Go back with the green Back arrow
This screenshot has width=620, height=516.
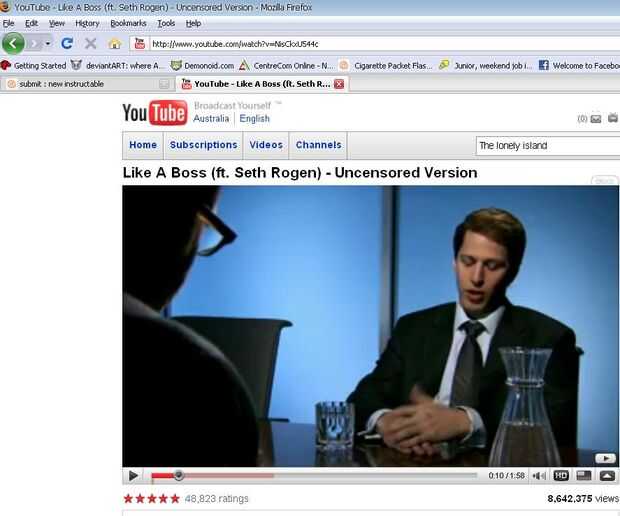point(13,43)
